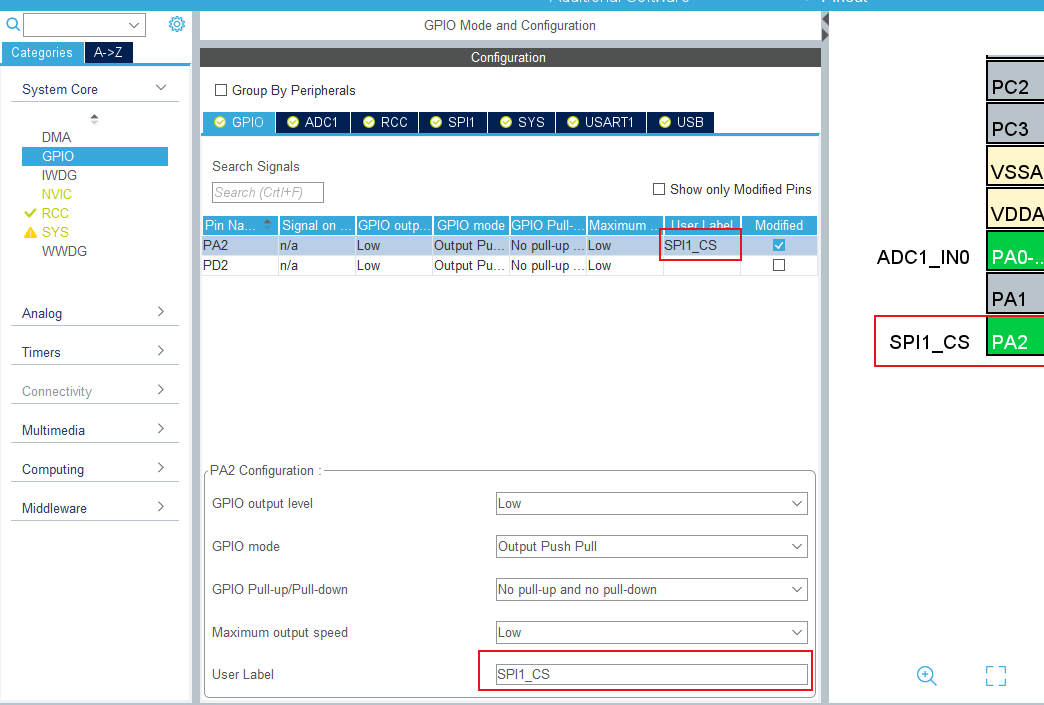Viewport: 1044px width, 705px height.
Task: Click the green check icon beside RCC
Action: tap(30, 213)
